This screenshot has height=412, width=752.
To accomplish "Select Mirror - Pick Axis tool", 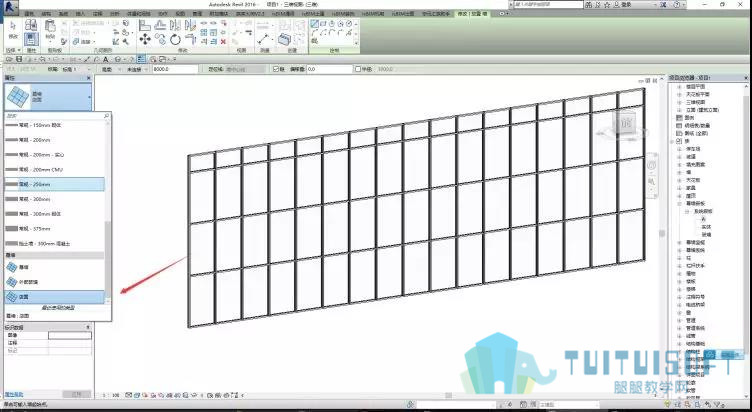I will click(x=176, y=25).
